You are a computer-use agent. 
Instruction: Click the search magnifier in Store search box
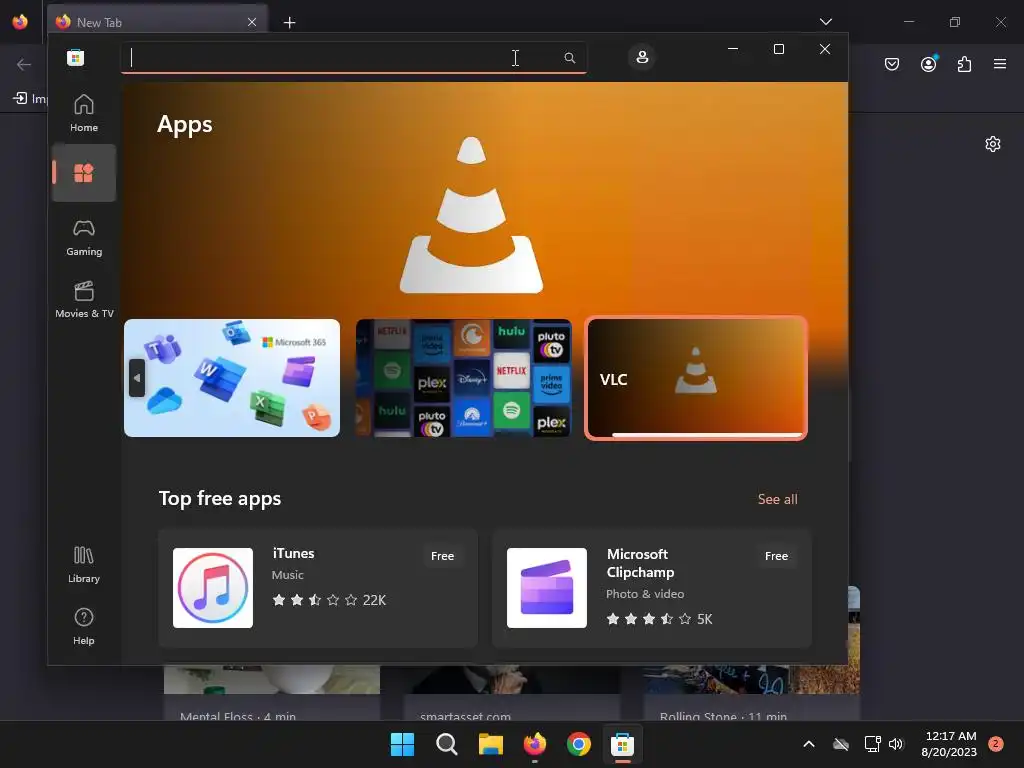(x=569, y=58)
